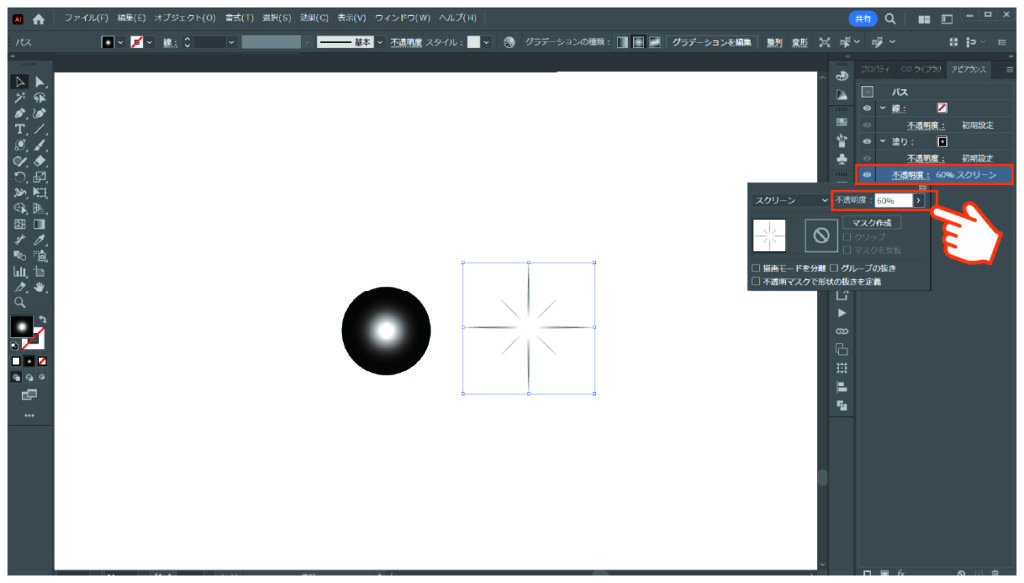
Task: Pick the Column Graph tool
Action: [x=20, y=272]
